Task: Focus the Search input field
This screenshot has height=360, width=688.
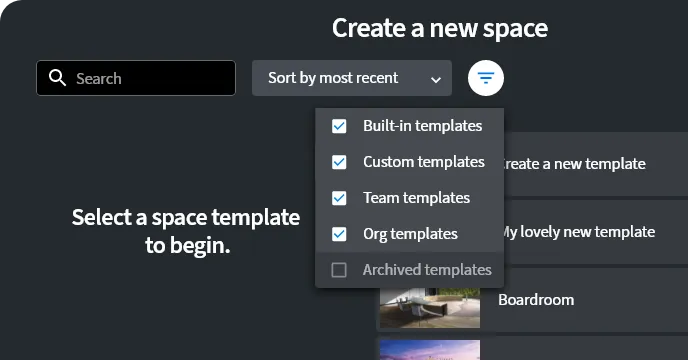Action: [136, 78]
